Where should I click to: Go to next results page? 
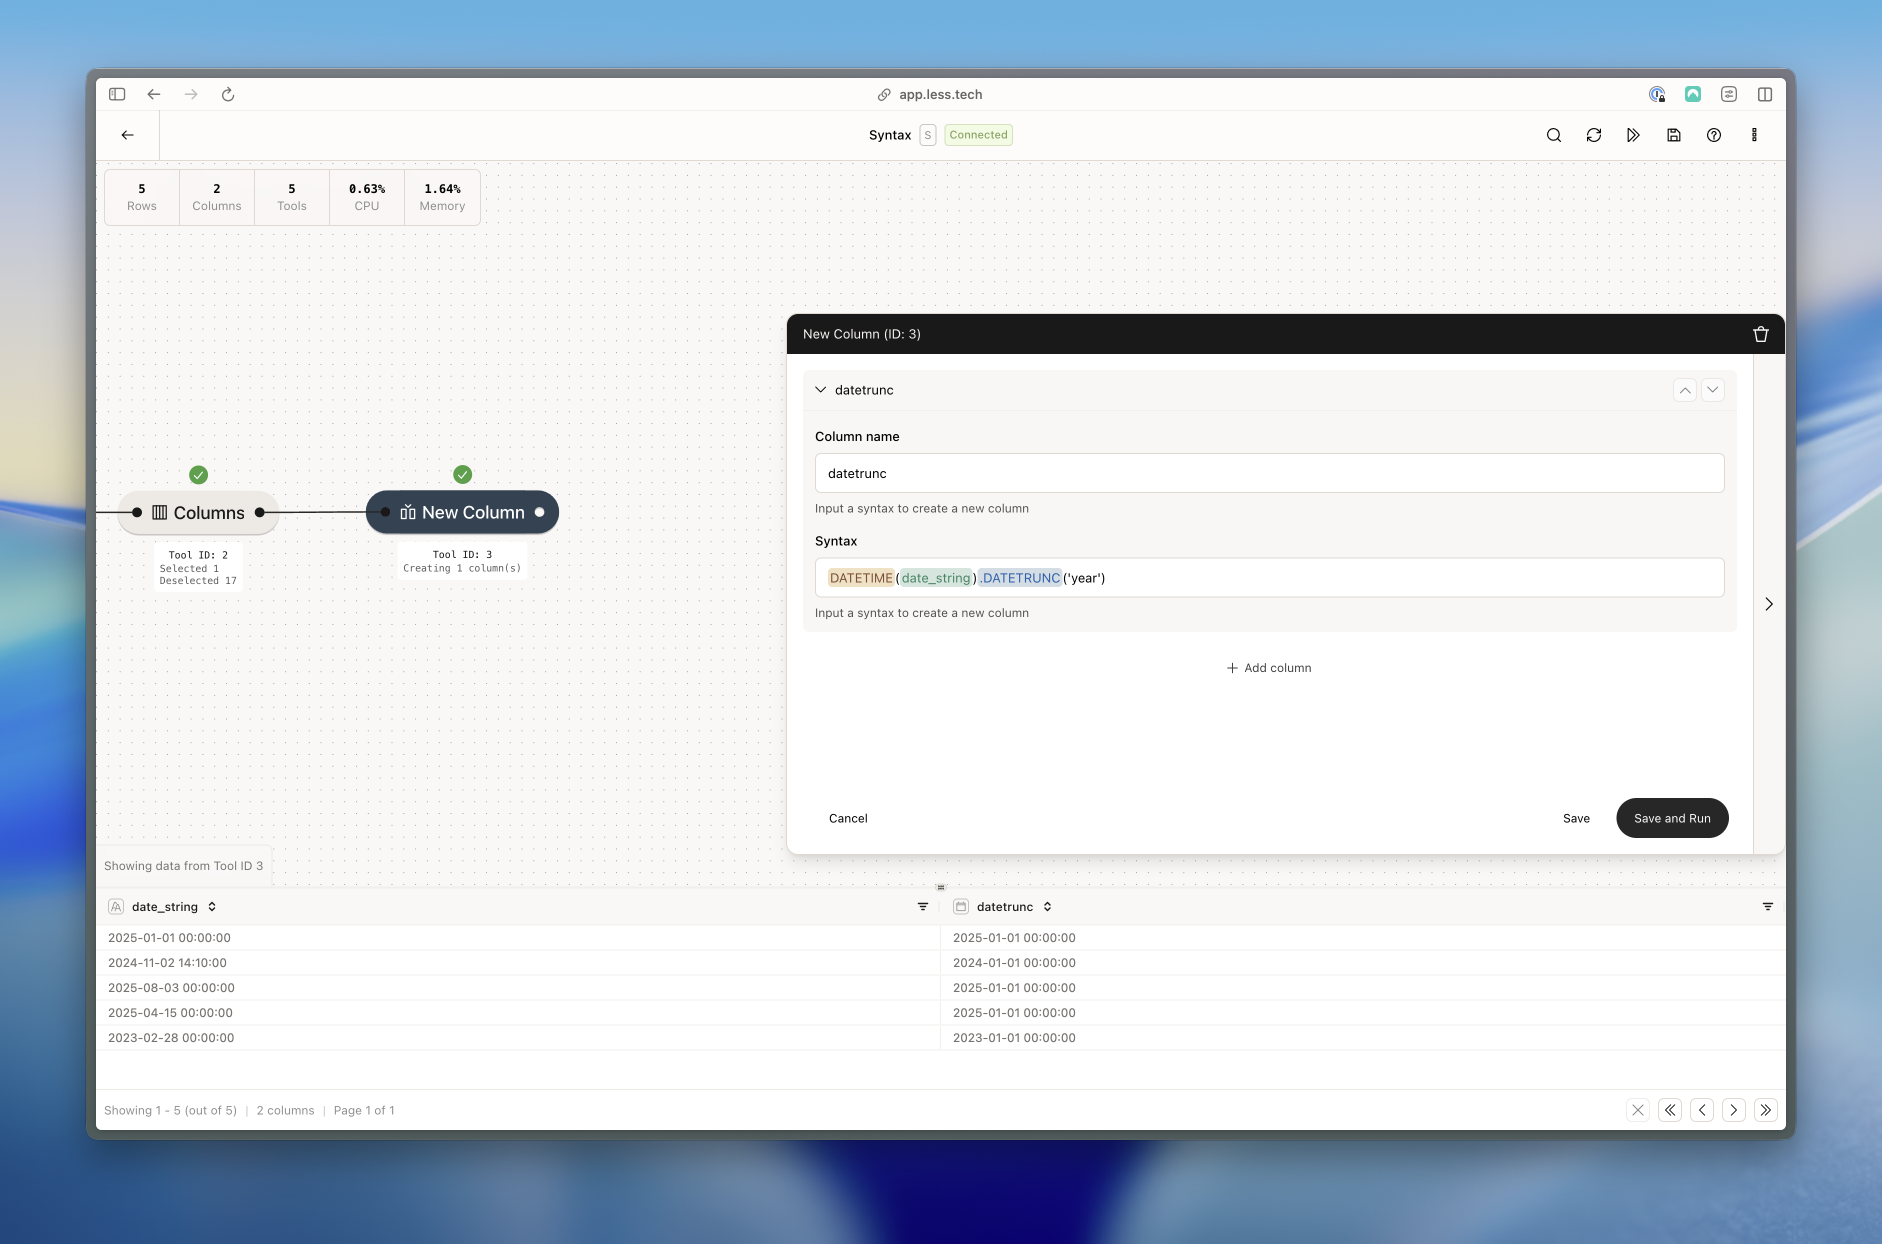(1734, 1110)
